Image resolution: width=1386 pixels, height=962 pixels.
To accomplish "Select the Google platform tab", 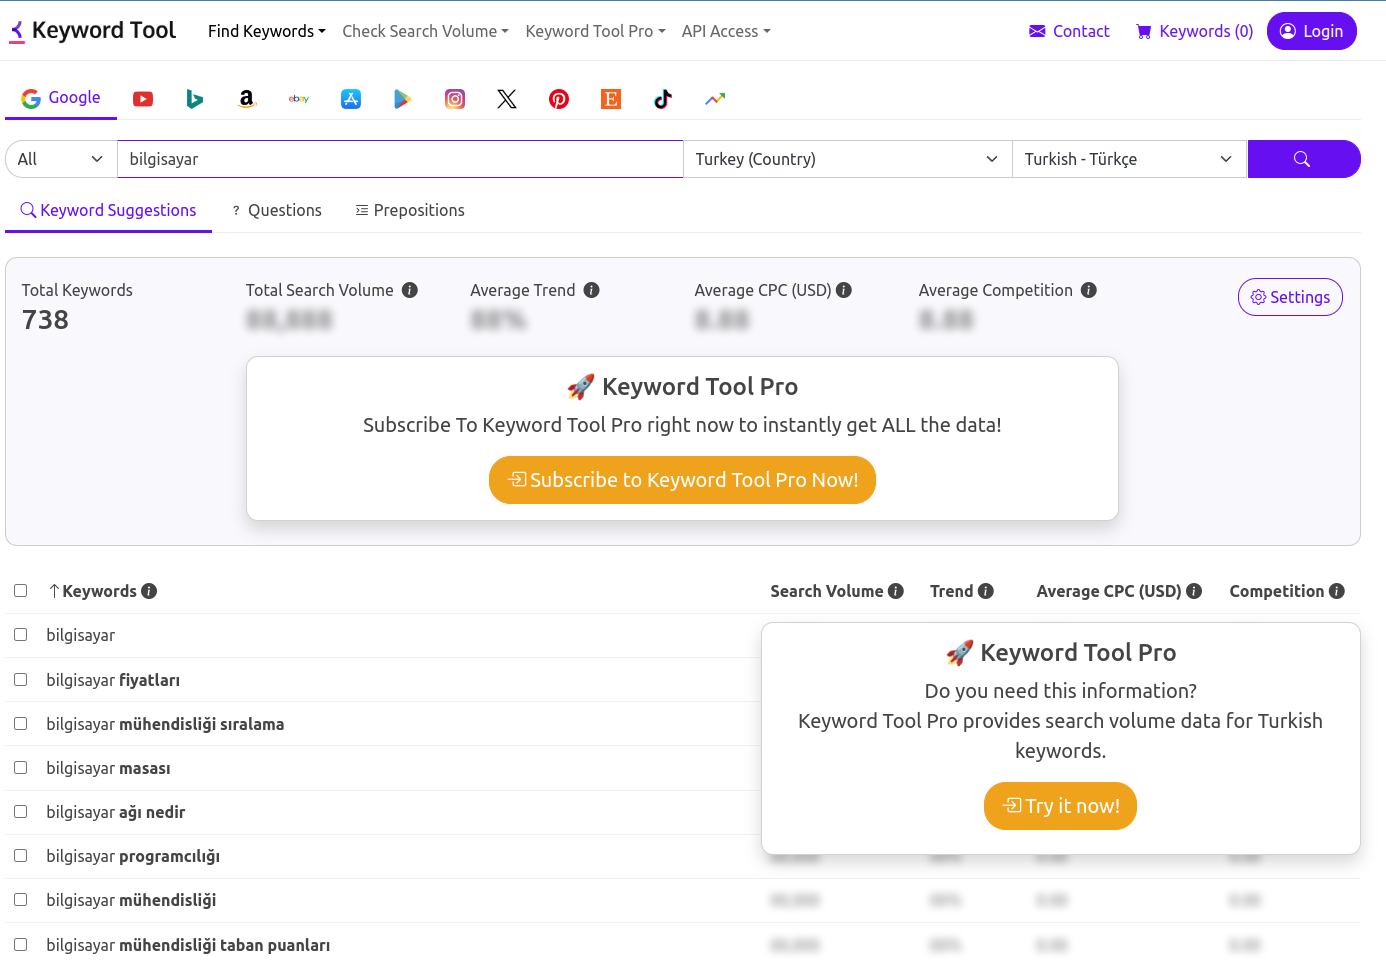I will coord(61,98).
